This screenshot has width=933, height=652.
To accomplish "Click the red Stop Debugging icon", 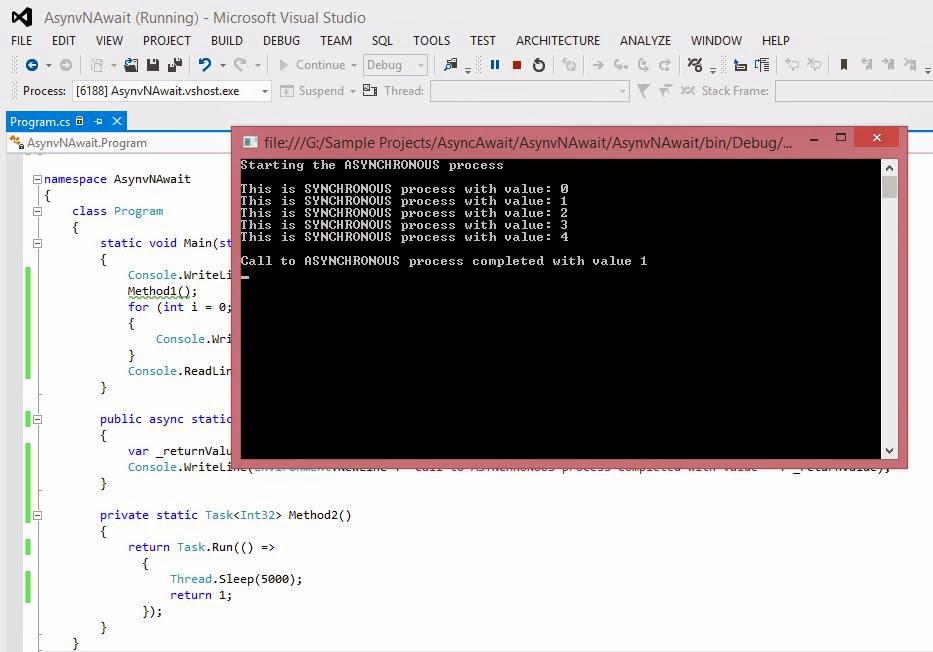I will (517, 65).
